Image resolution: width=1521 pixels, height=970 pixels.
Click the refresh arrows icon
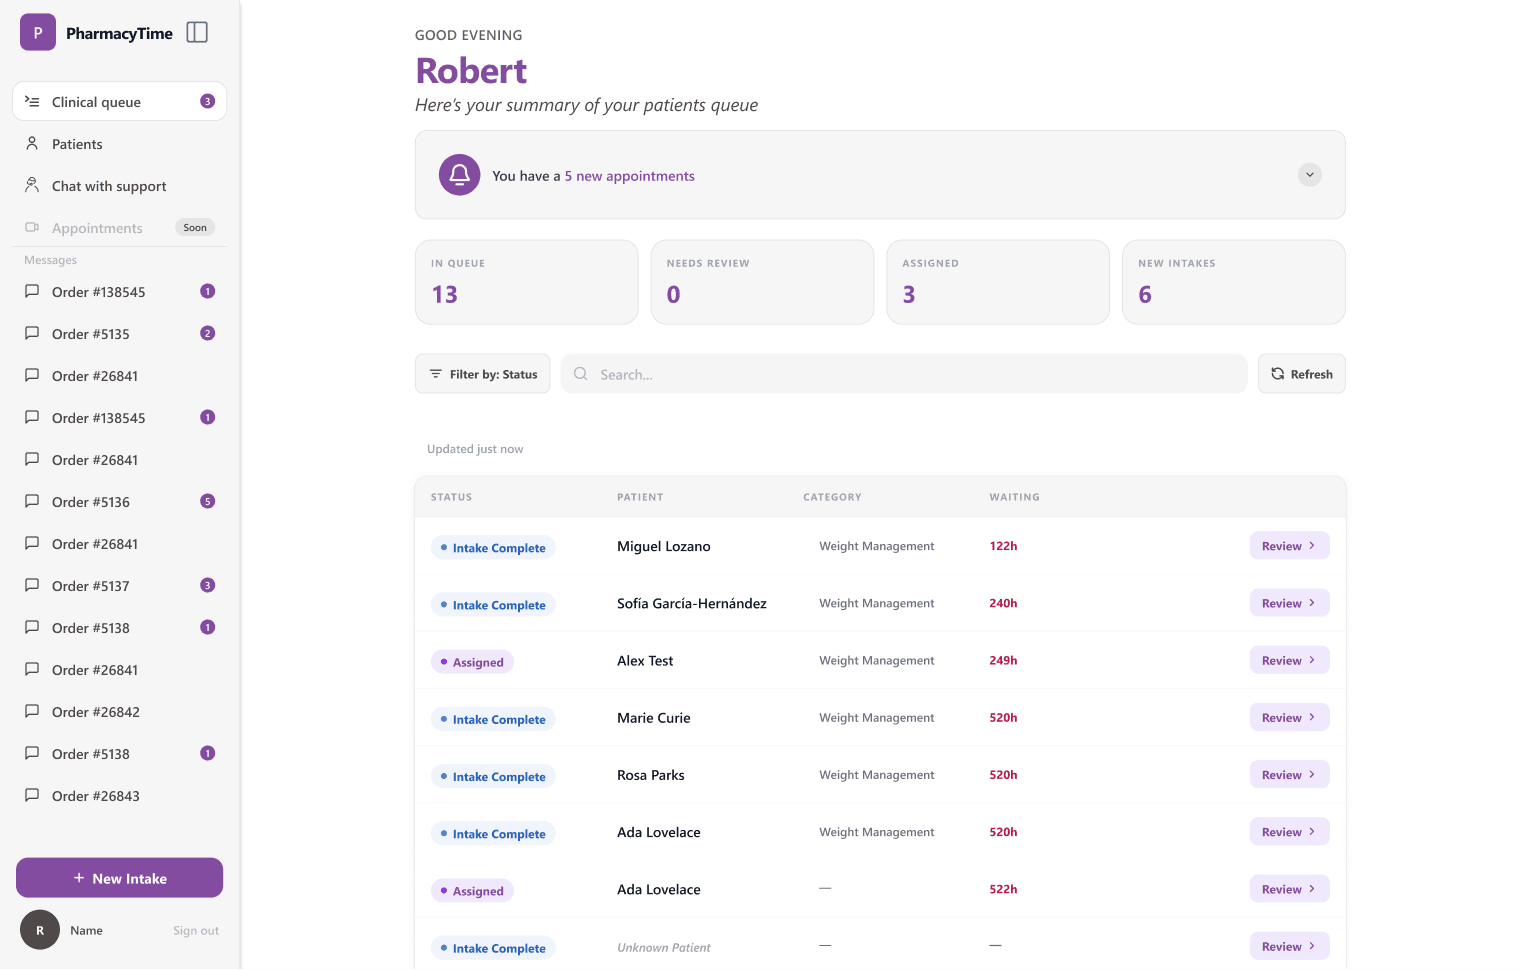(x=1277, y=374)
